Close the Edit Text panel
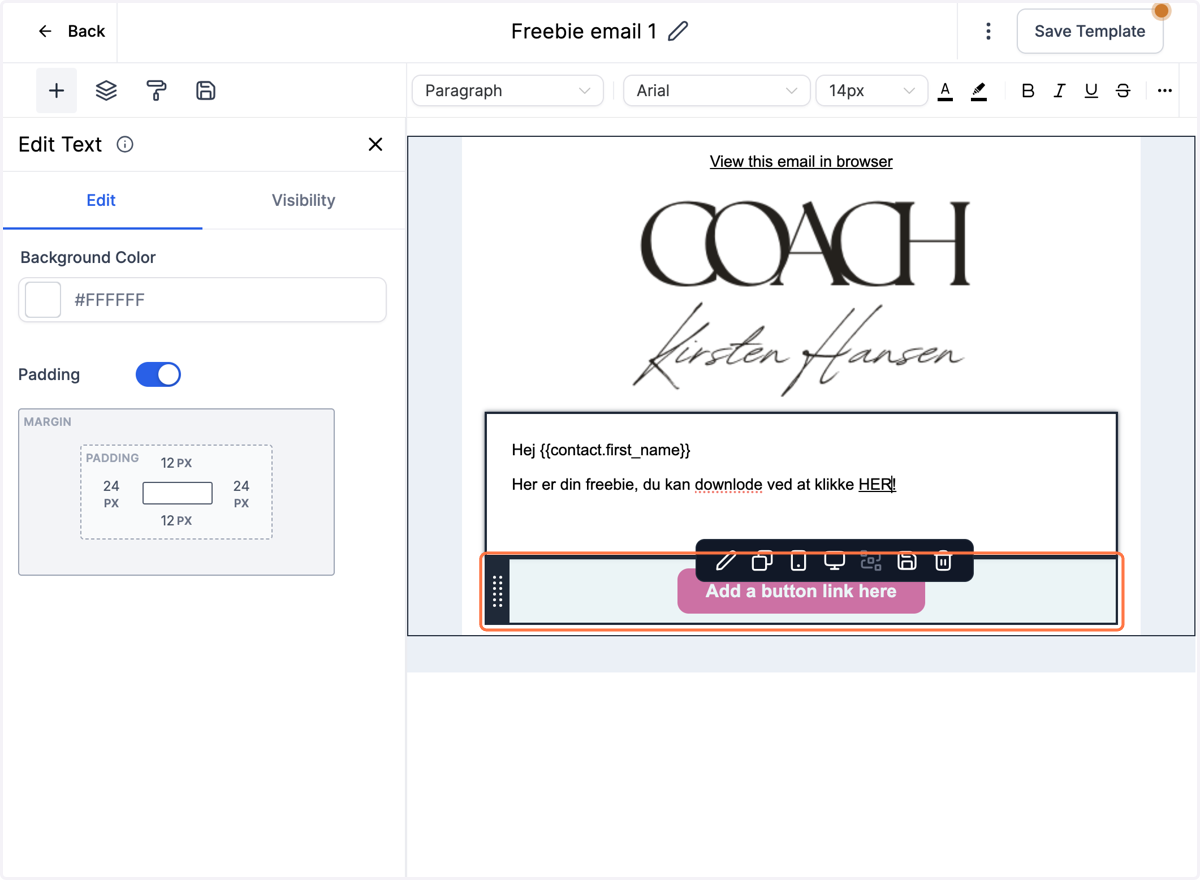Viewport: 1200px width, 880px height. (375, 145)
